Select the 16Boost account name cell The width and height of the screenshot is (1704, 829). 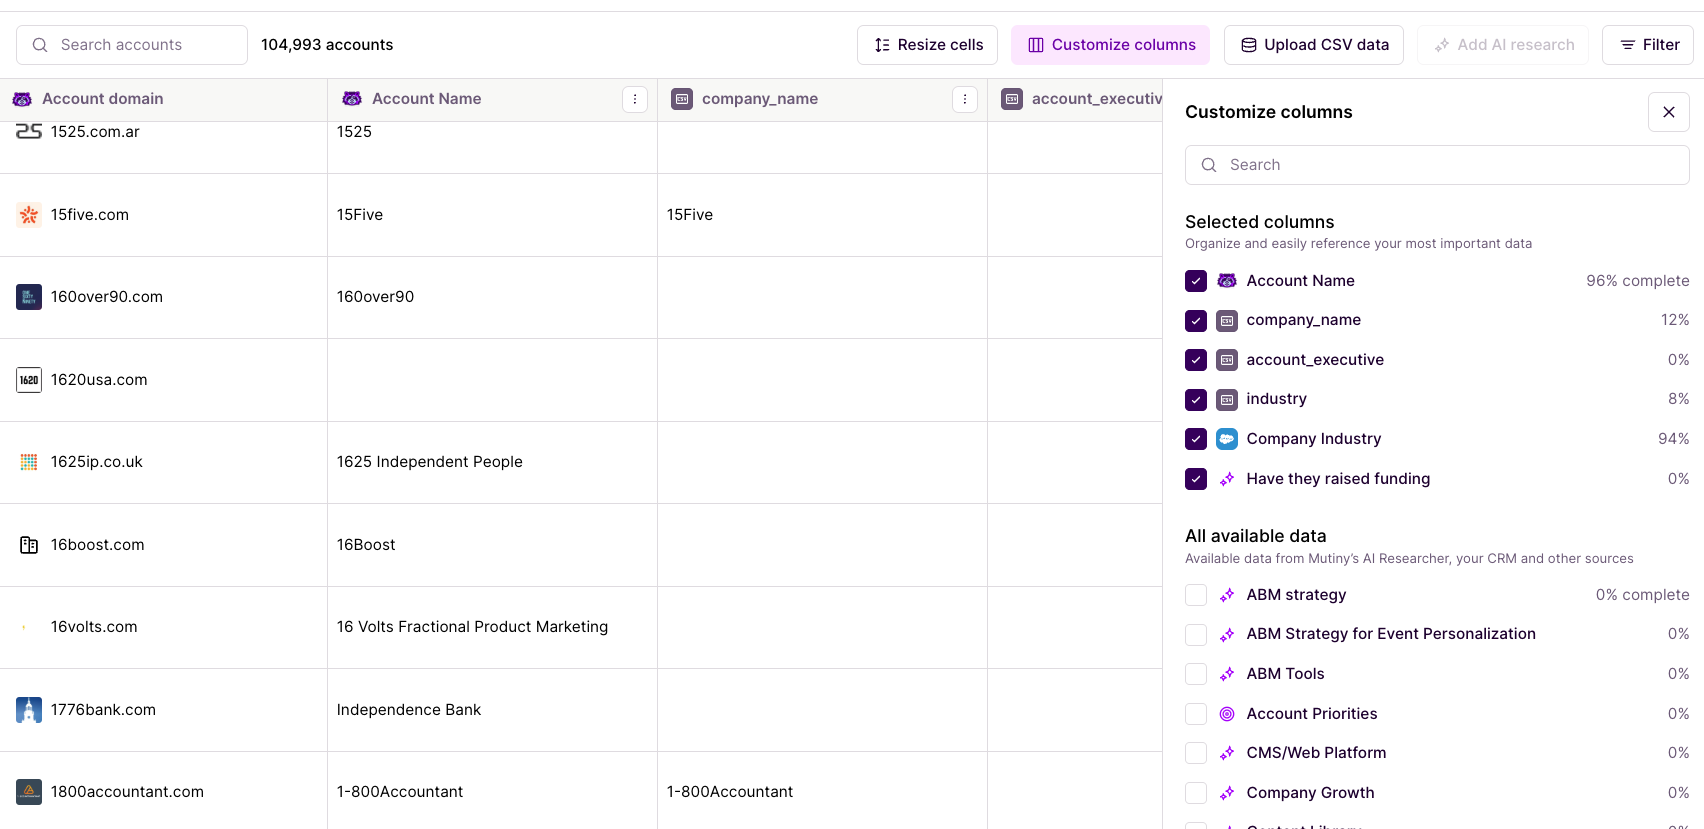click(x=493, y=545)
